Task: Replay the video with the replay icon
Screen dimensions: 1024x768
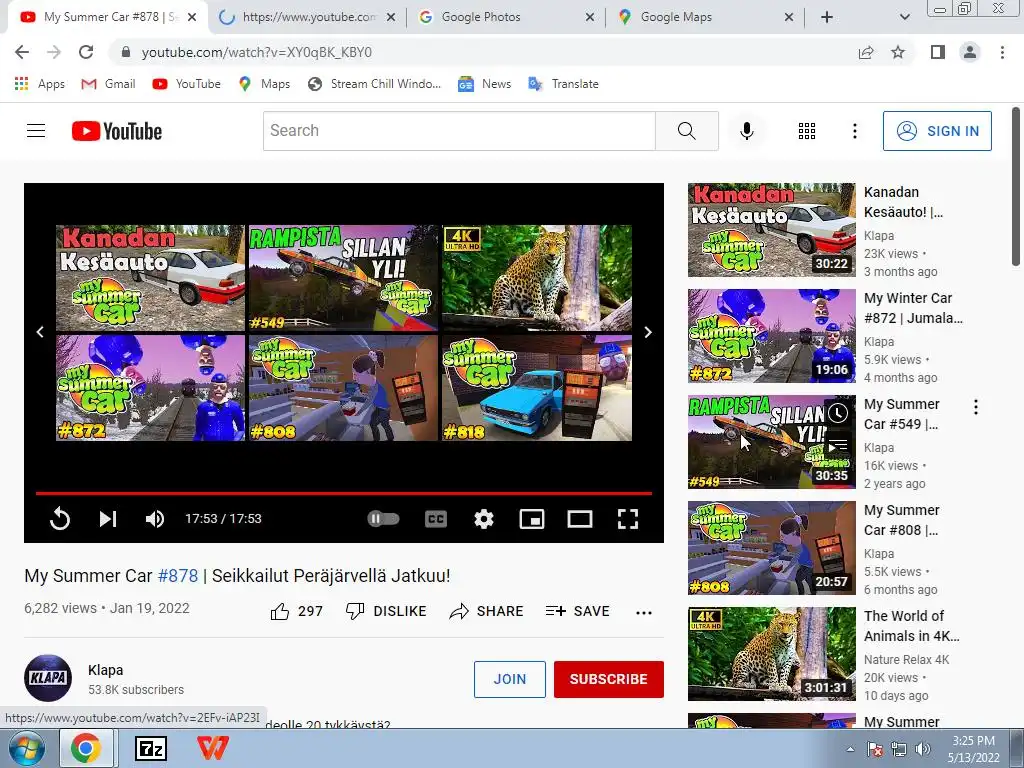Action: click(x=59, y=519)
